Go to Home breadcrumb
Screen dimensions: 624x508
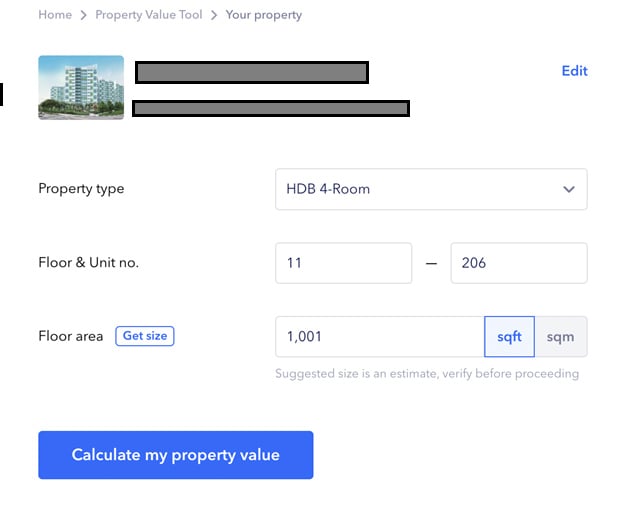pos(55,15)
